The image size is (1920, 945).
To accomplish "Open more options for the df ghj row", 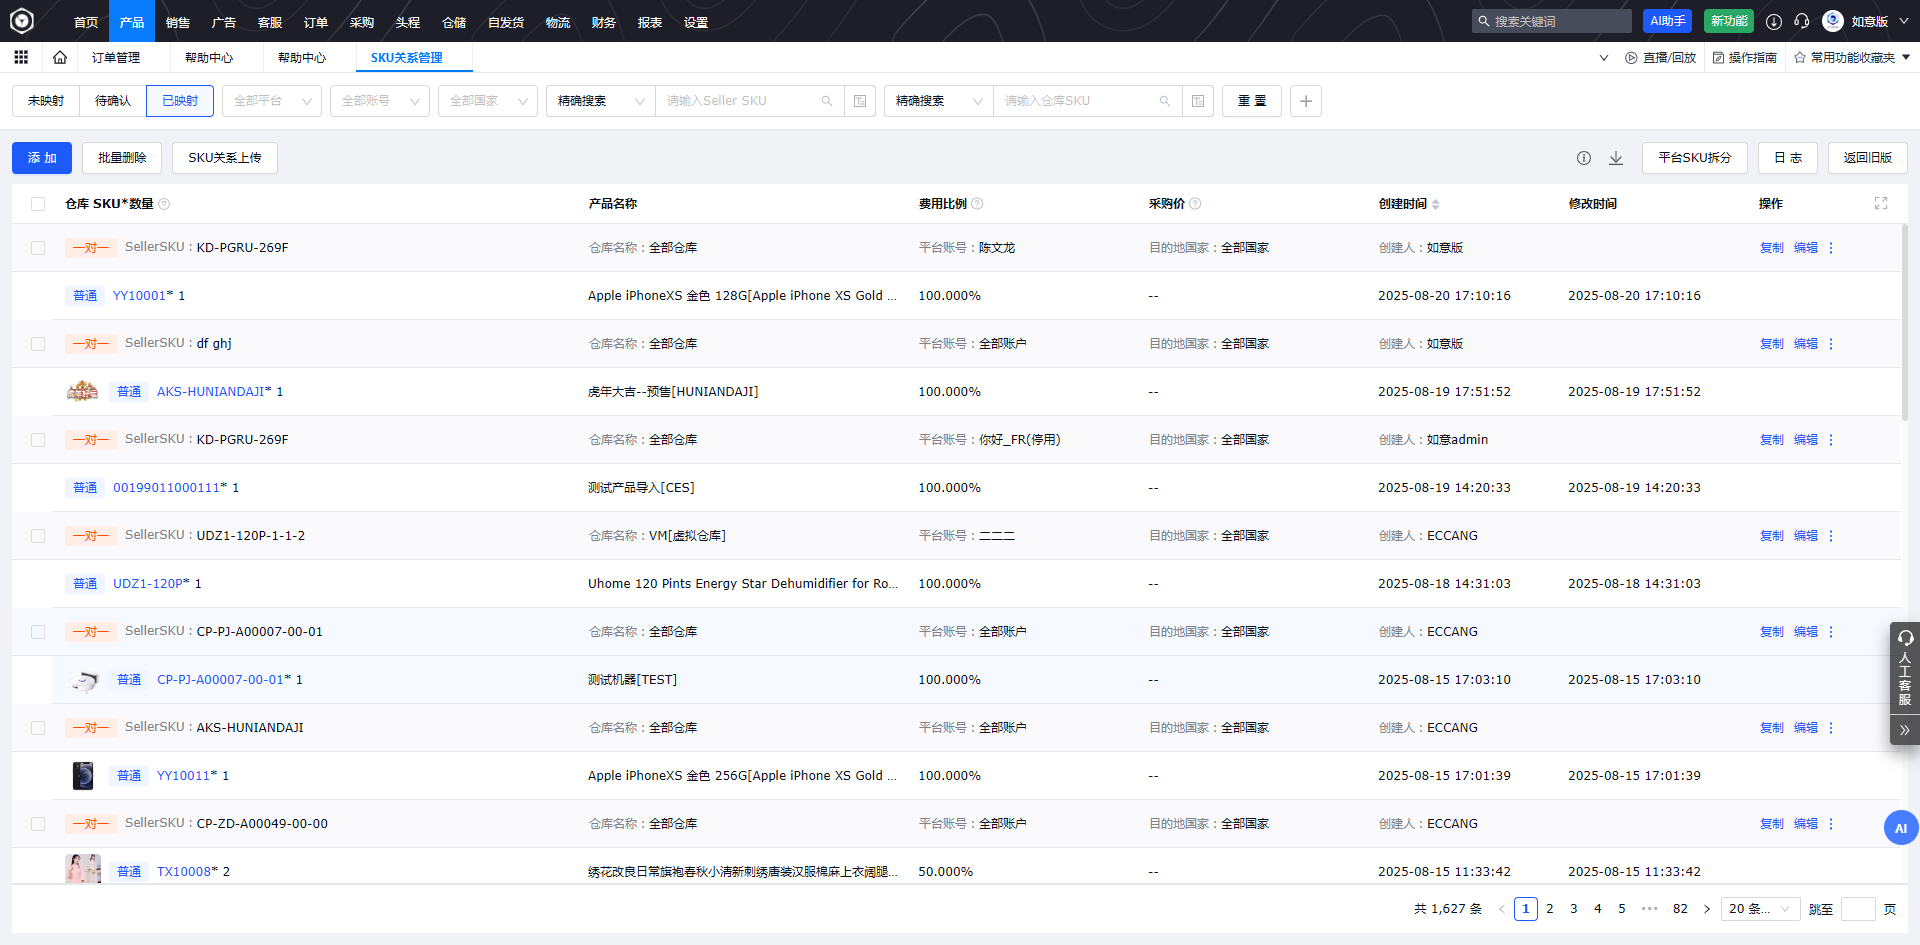I will pyautogui.click(x=1831, y=344).
